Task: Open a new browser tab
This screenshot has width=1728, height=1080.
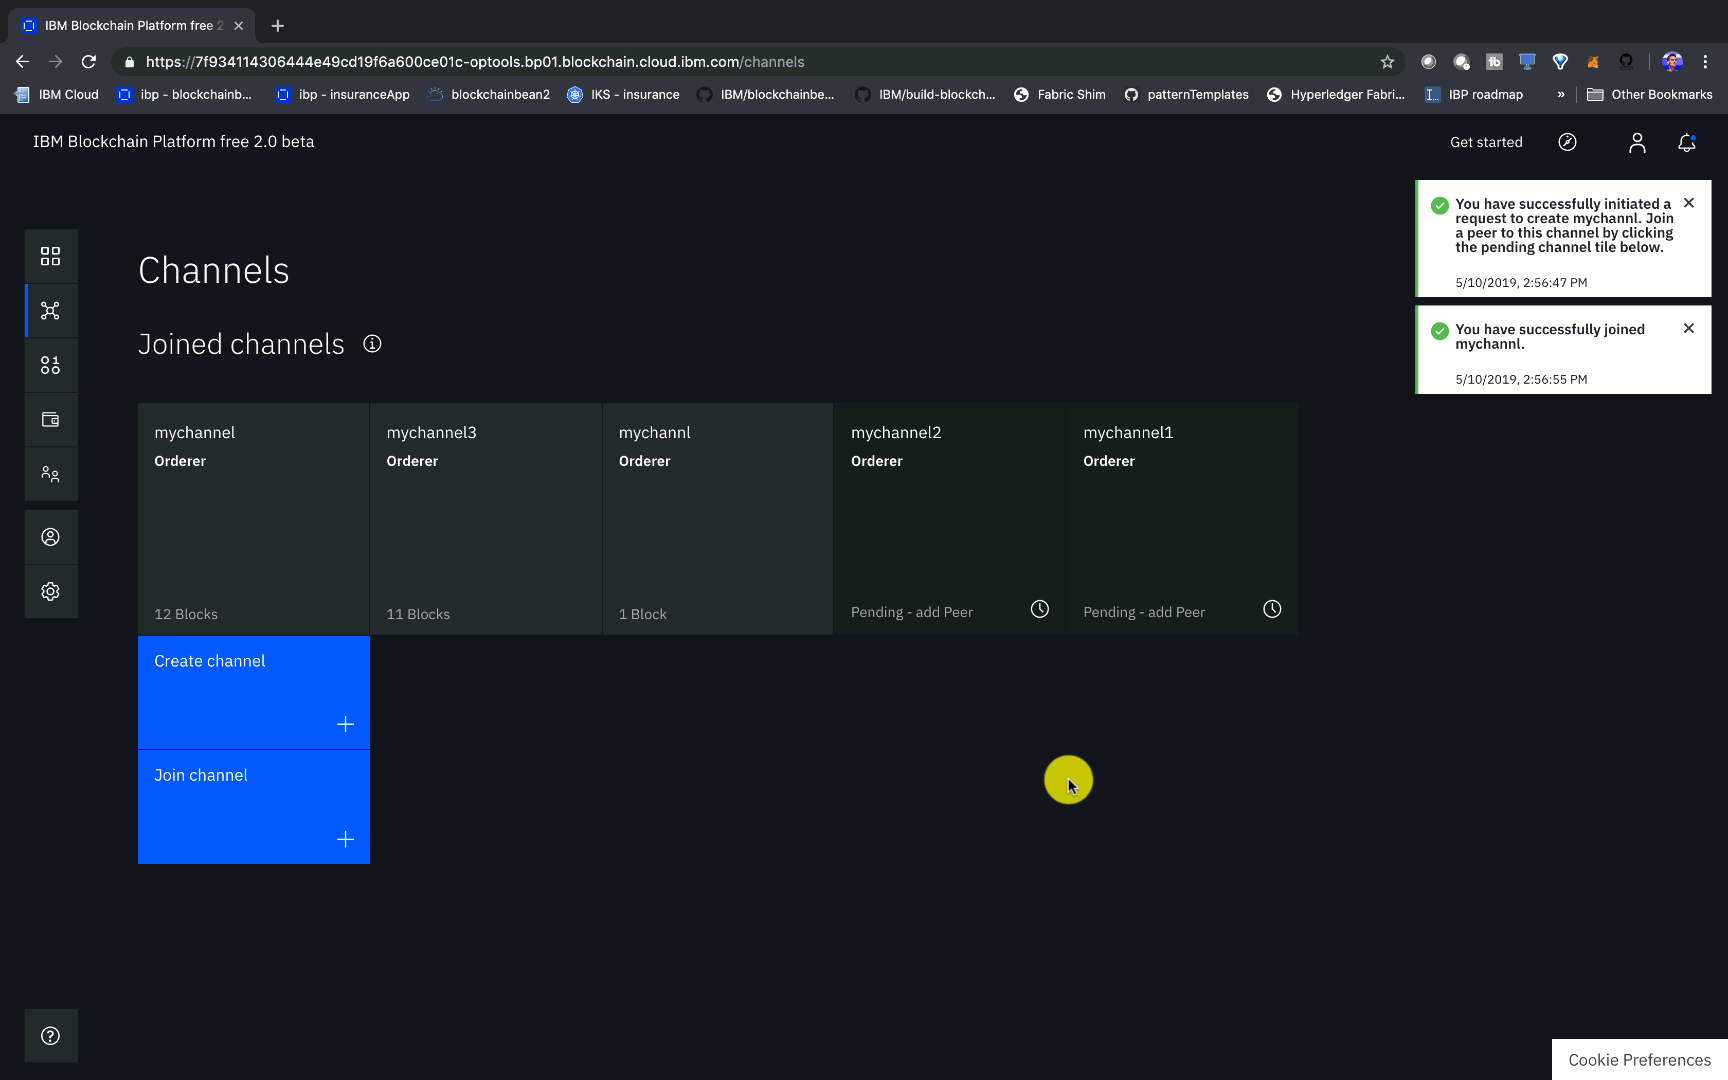Action: pos(278,26)
